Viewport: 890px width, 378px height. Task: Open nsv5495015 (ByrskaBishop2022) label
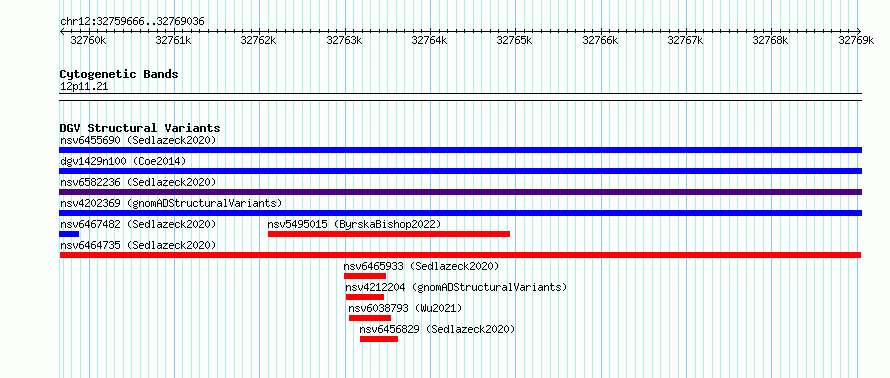(x=354, y=224)
